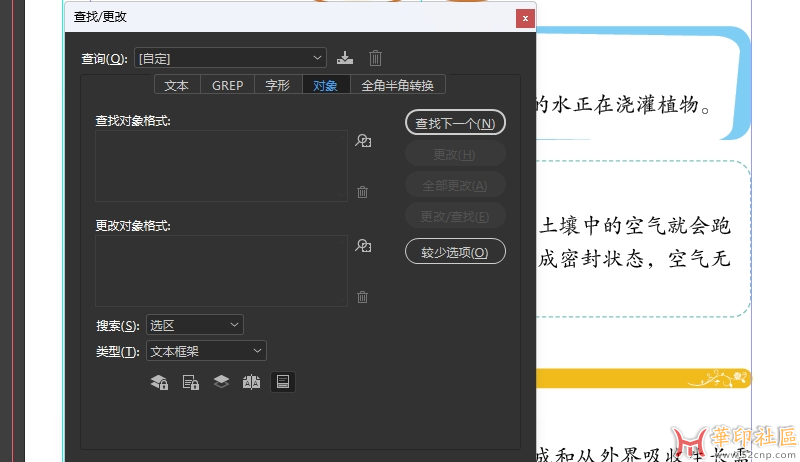
Task: Click the 全部更改(A) button
Action: point(455,185)
